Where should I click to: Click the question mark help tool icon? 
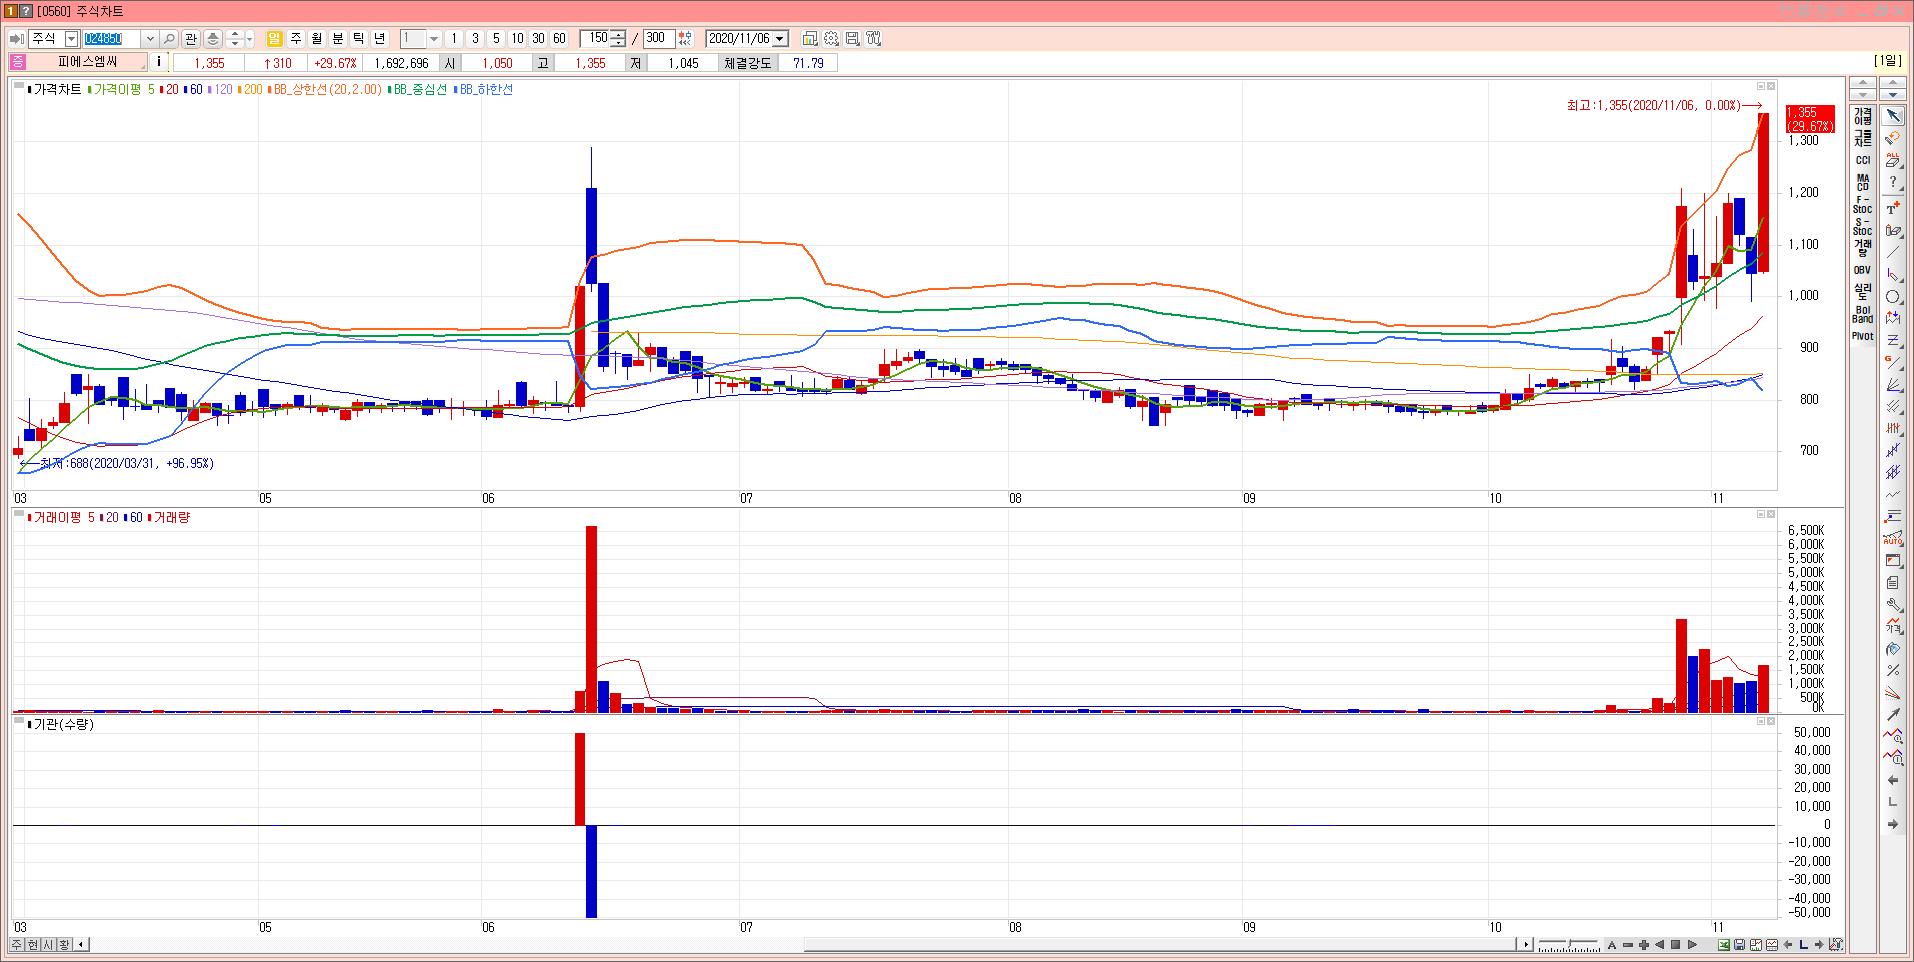(1893, 182)
